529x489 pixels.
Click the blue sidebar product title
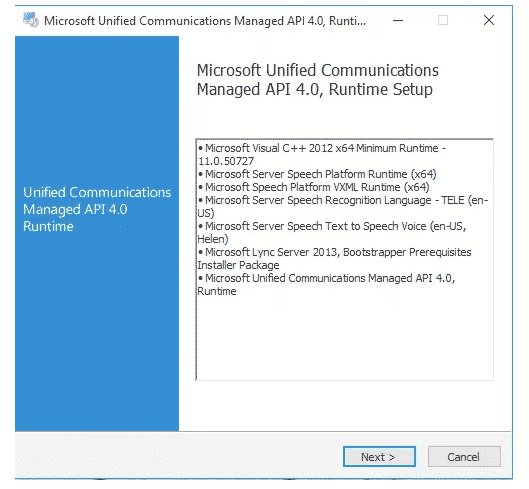coord(97,209)
